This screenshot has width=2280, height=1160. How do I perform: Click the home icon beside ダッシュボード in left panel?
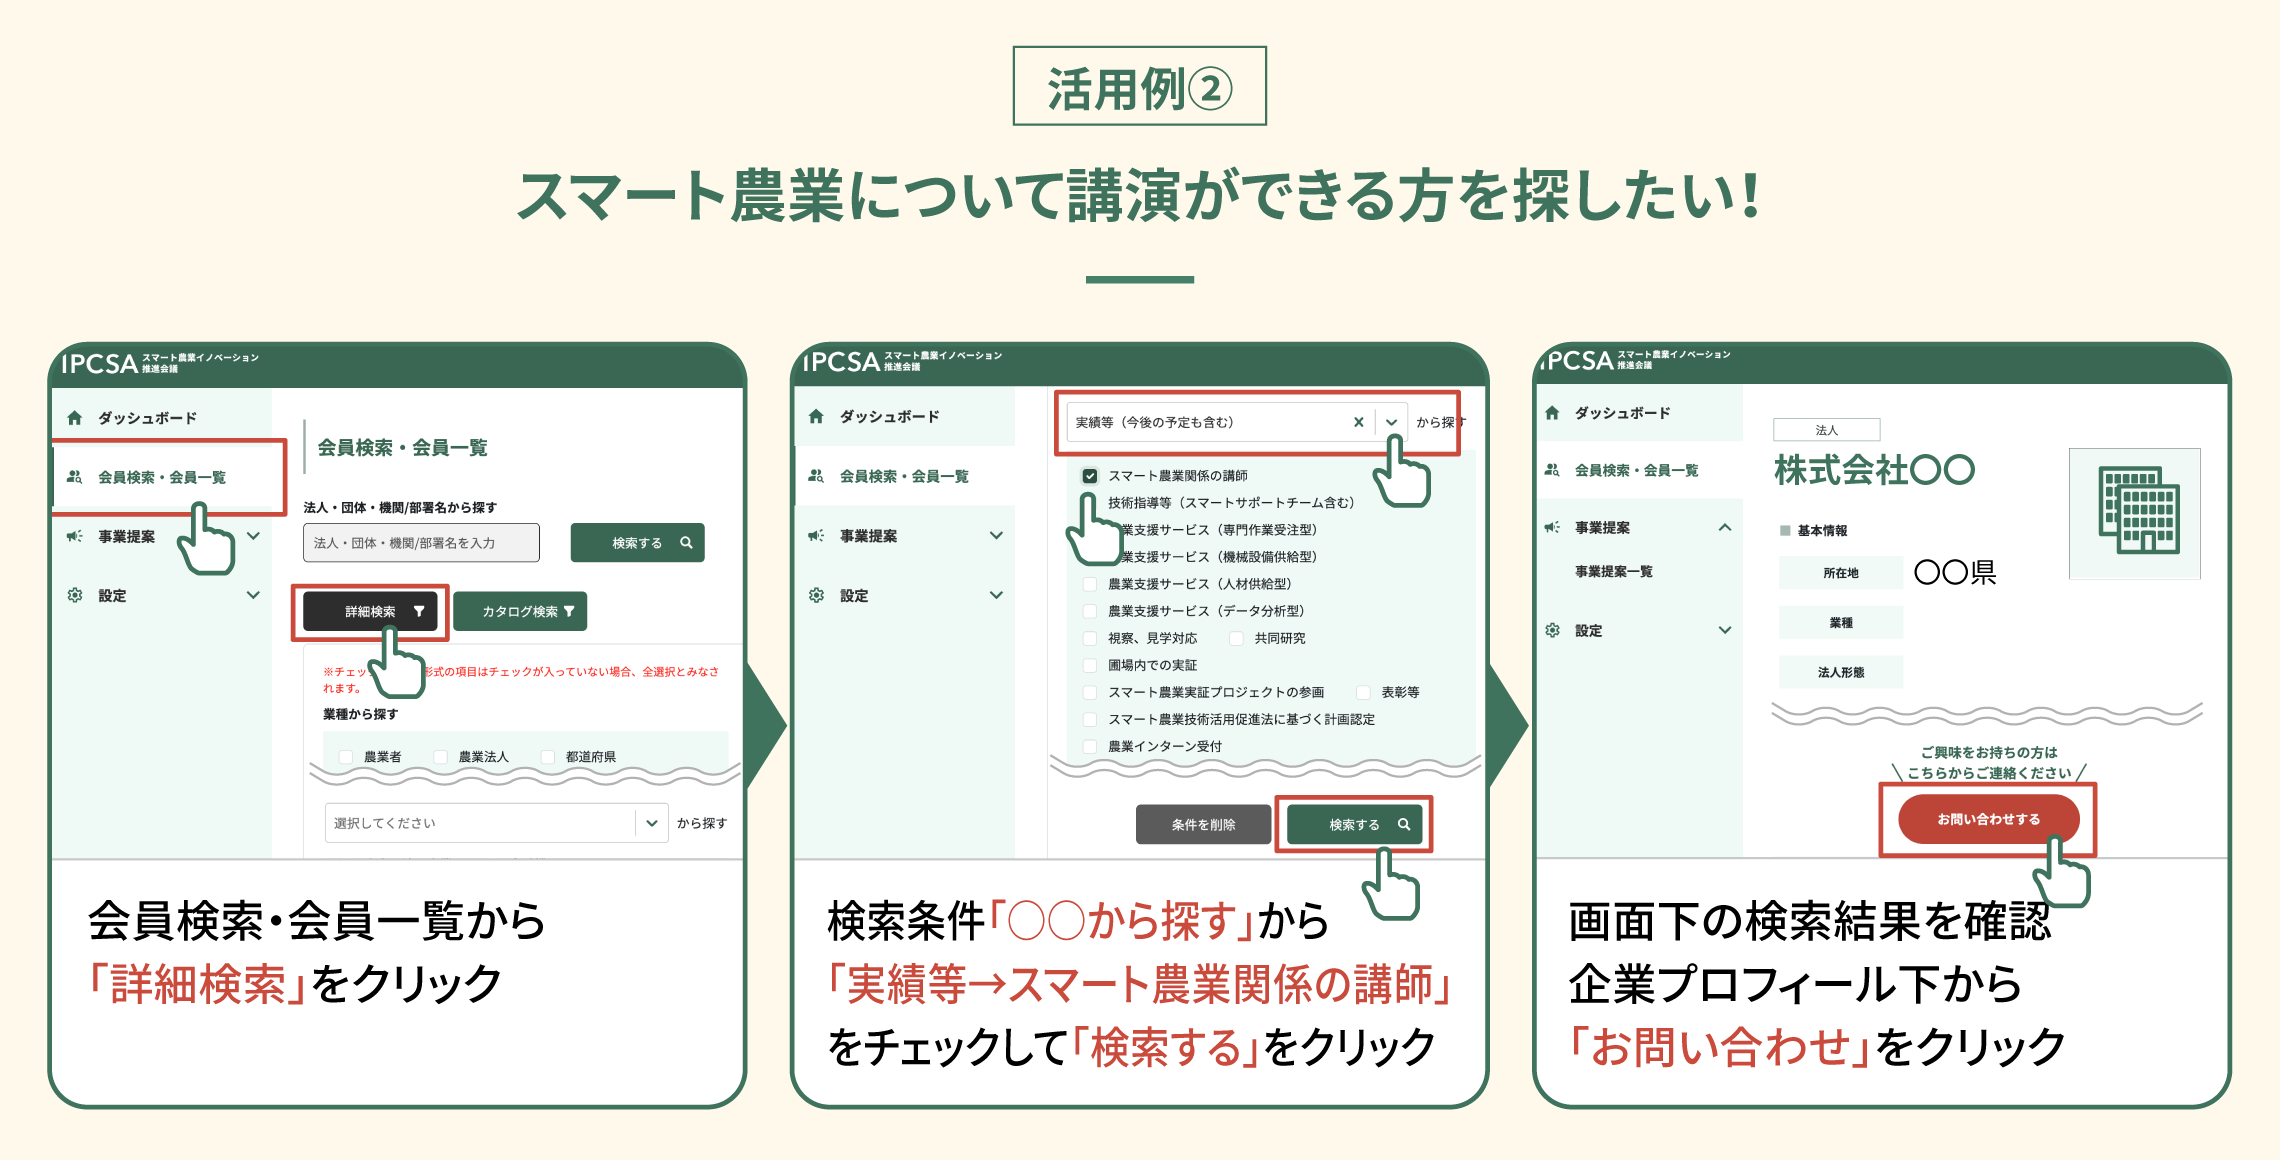[75, 418]
